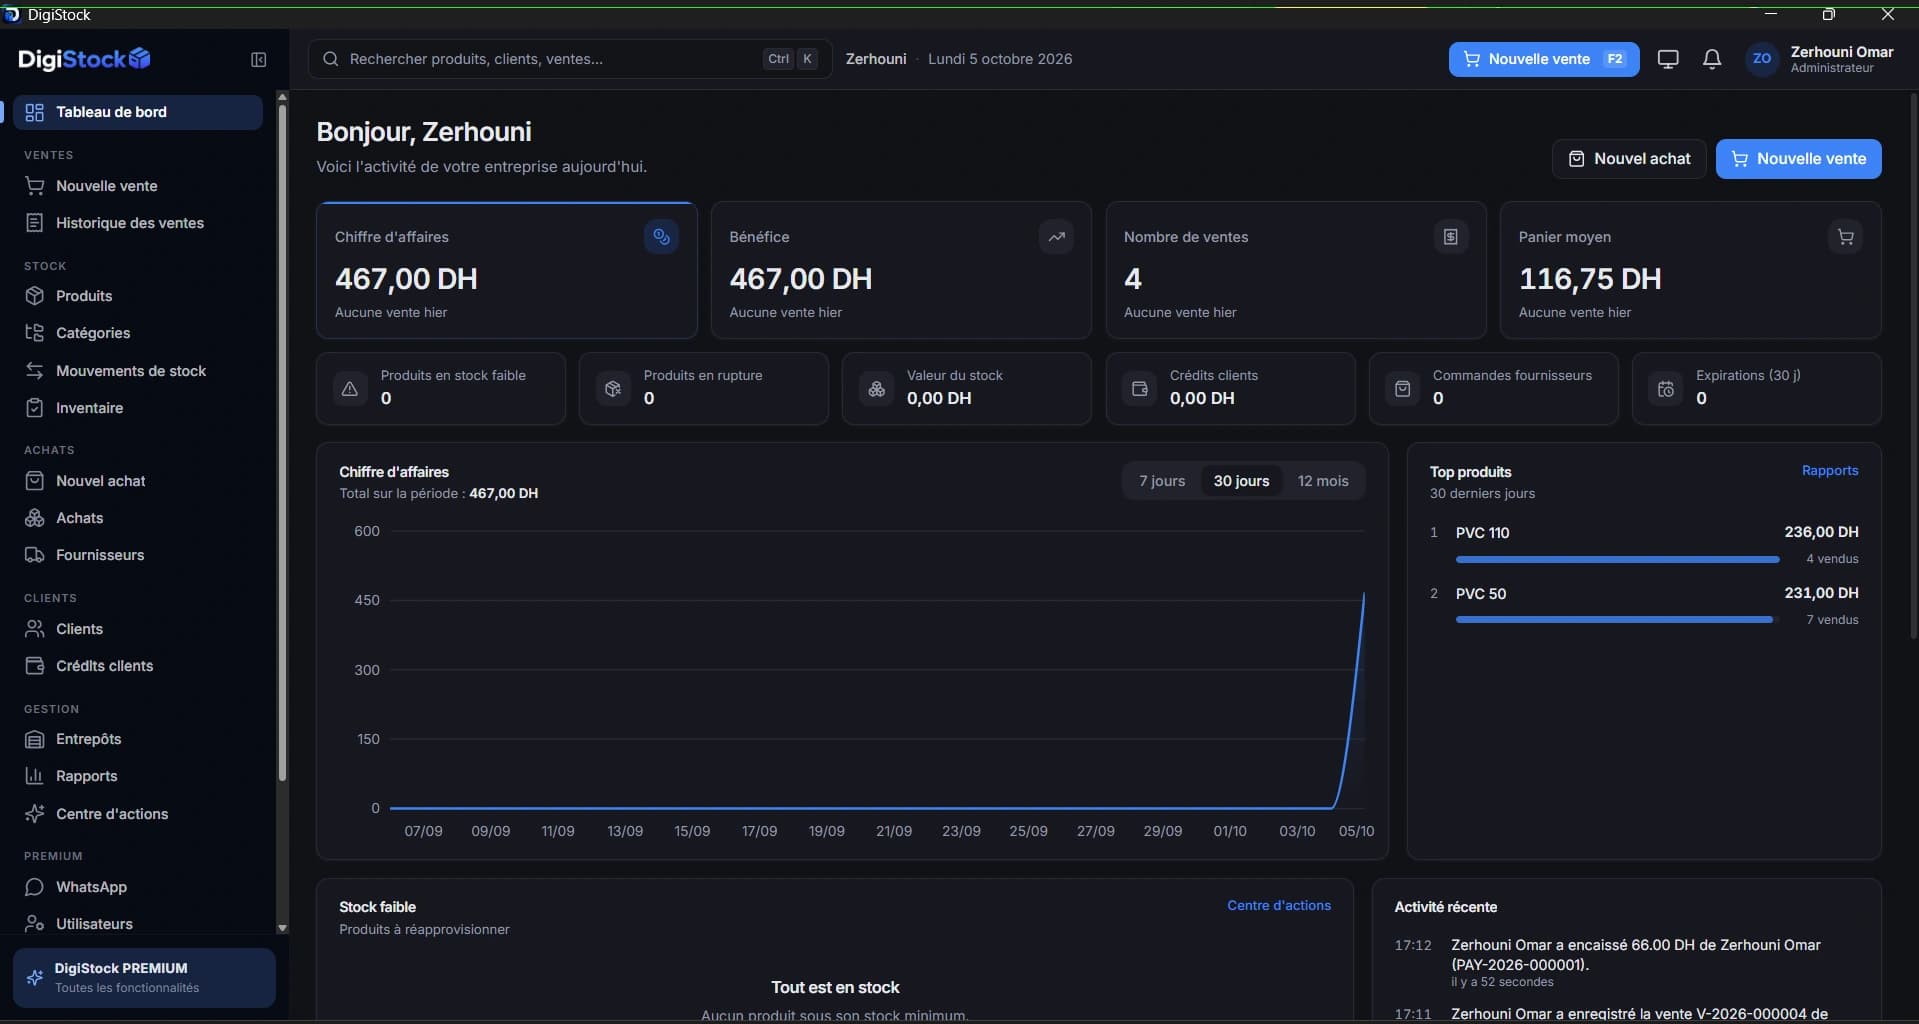The width and height of the screenshot is (1919, 1024).
Task: Open Crédits clients in sidebar
Action: [138, 666]
